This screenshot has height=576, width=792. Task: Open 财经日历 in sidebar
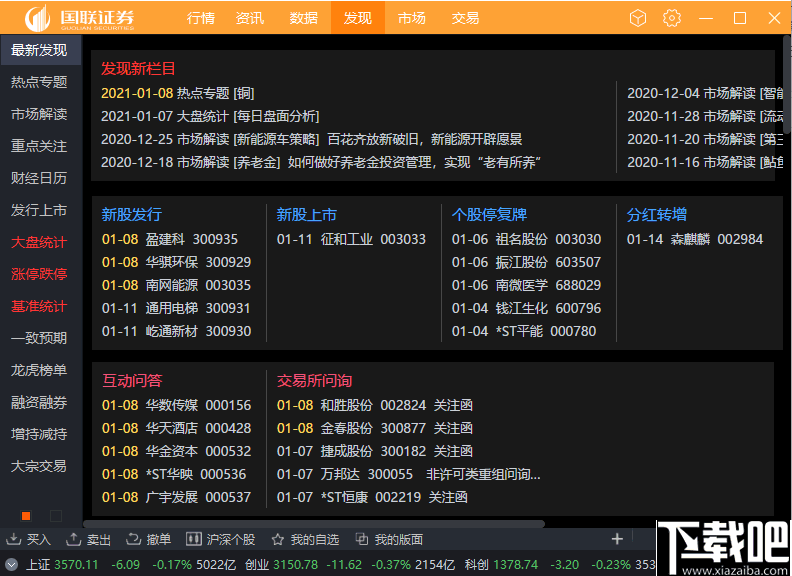[39, 178]
